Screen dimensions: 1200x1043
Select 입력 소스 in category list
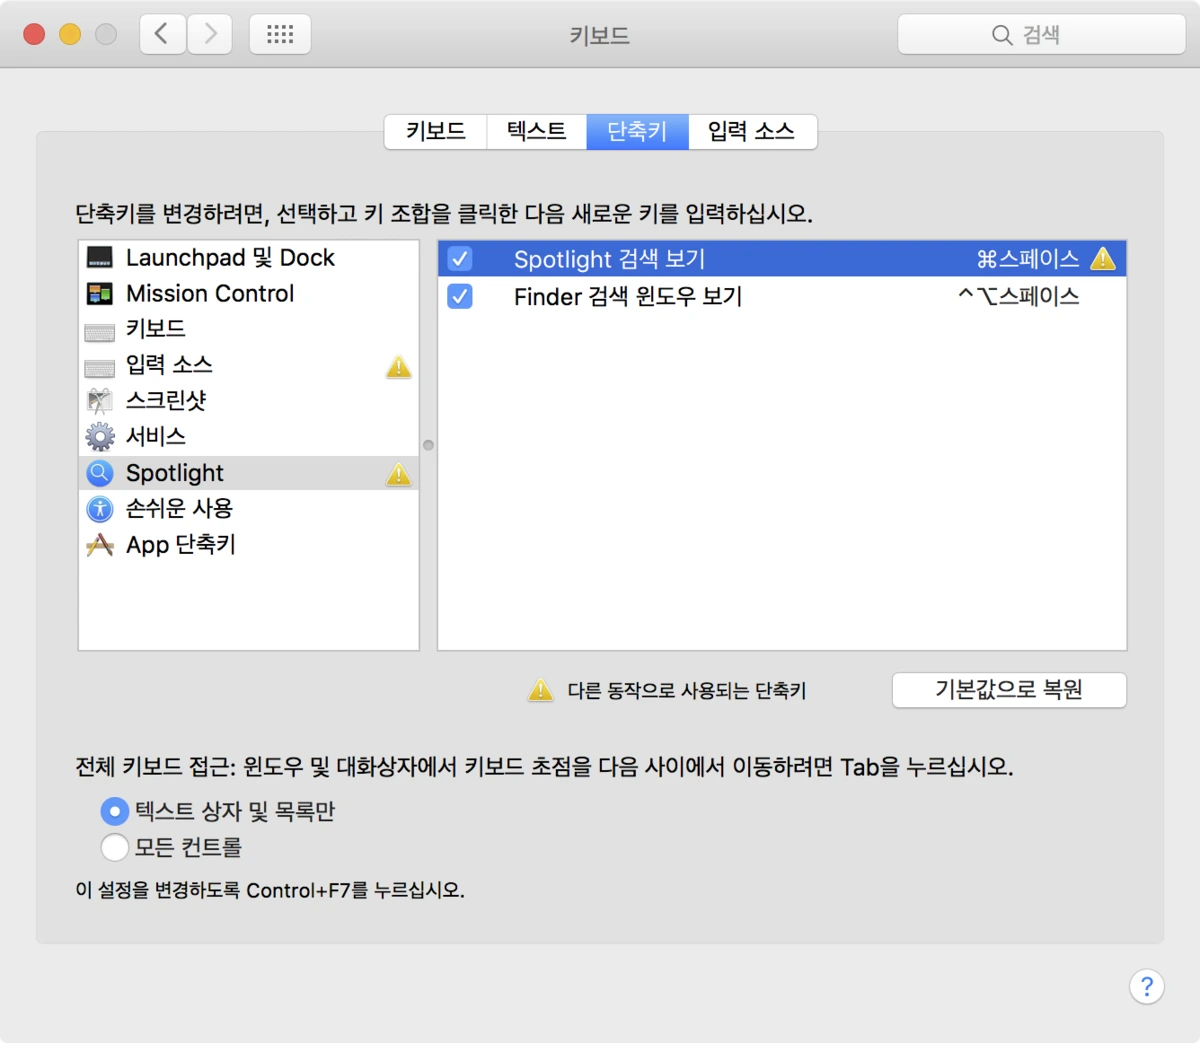tap(249, 366)
